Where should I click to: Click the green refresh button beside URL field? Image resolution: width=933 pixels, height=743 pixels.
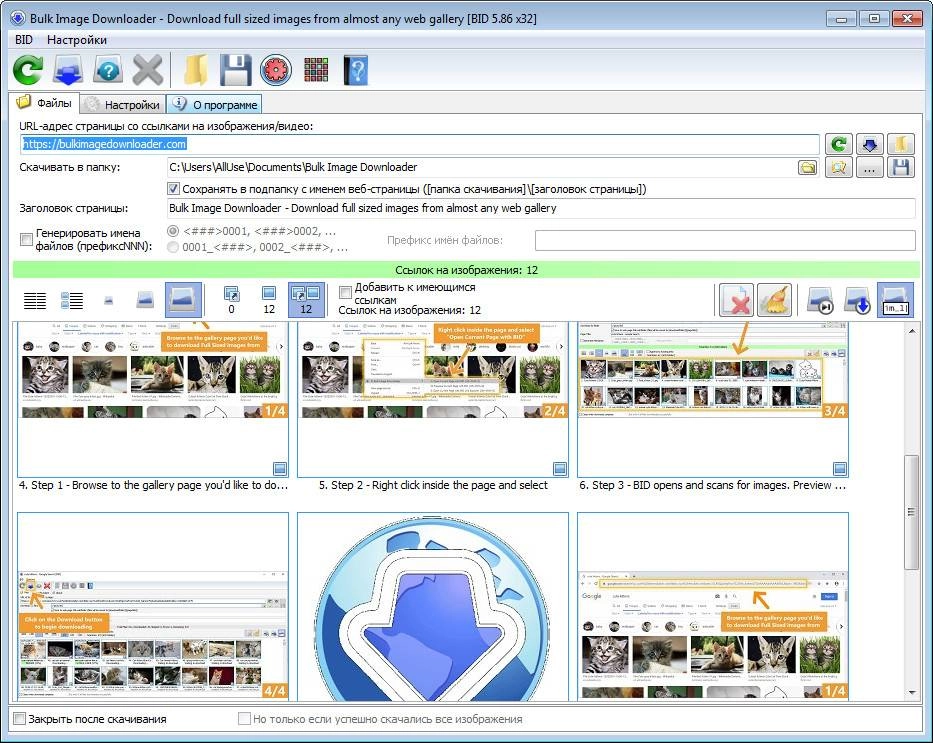[x=838, y=144]
